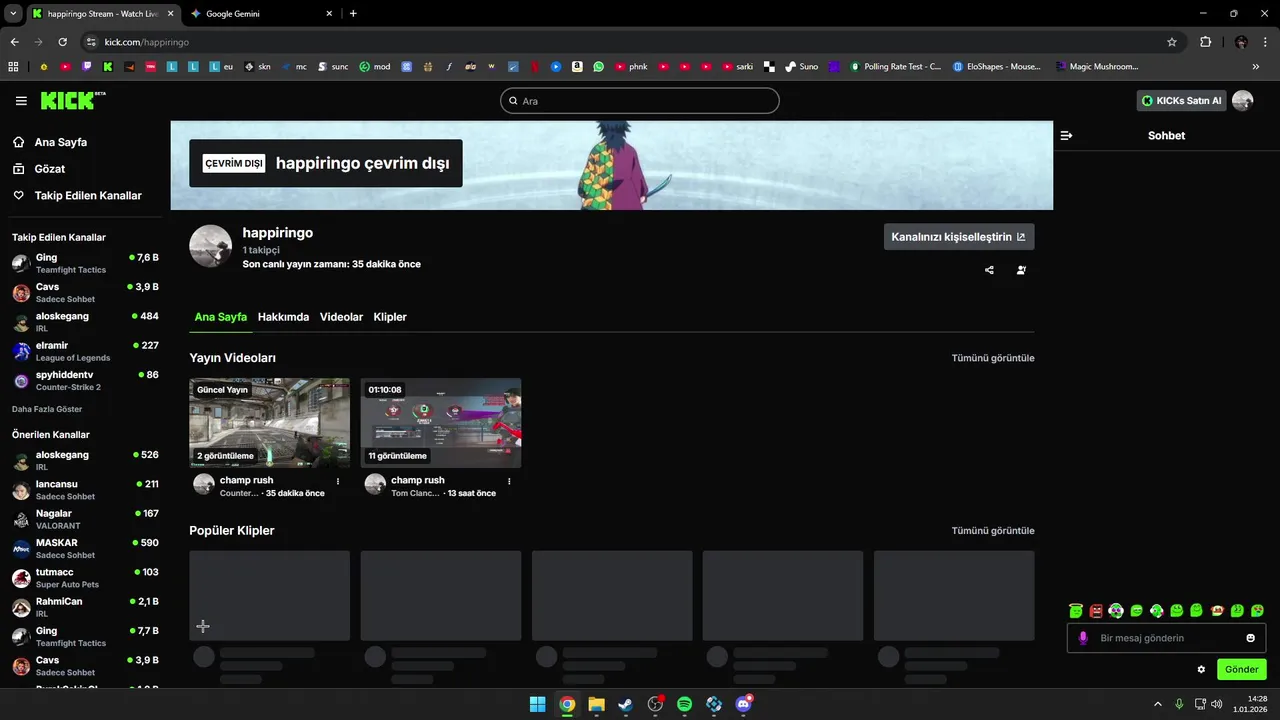Open the emoji picker in chat
1280x720 pixels.
[x=1251, y=638]
